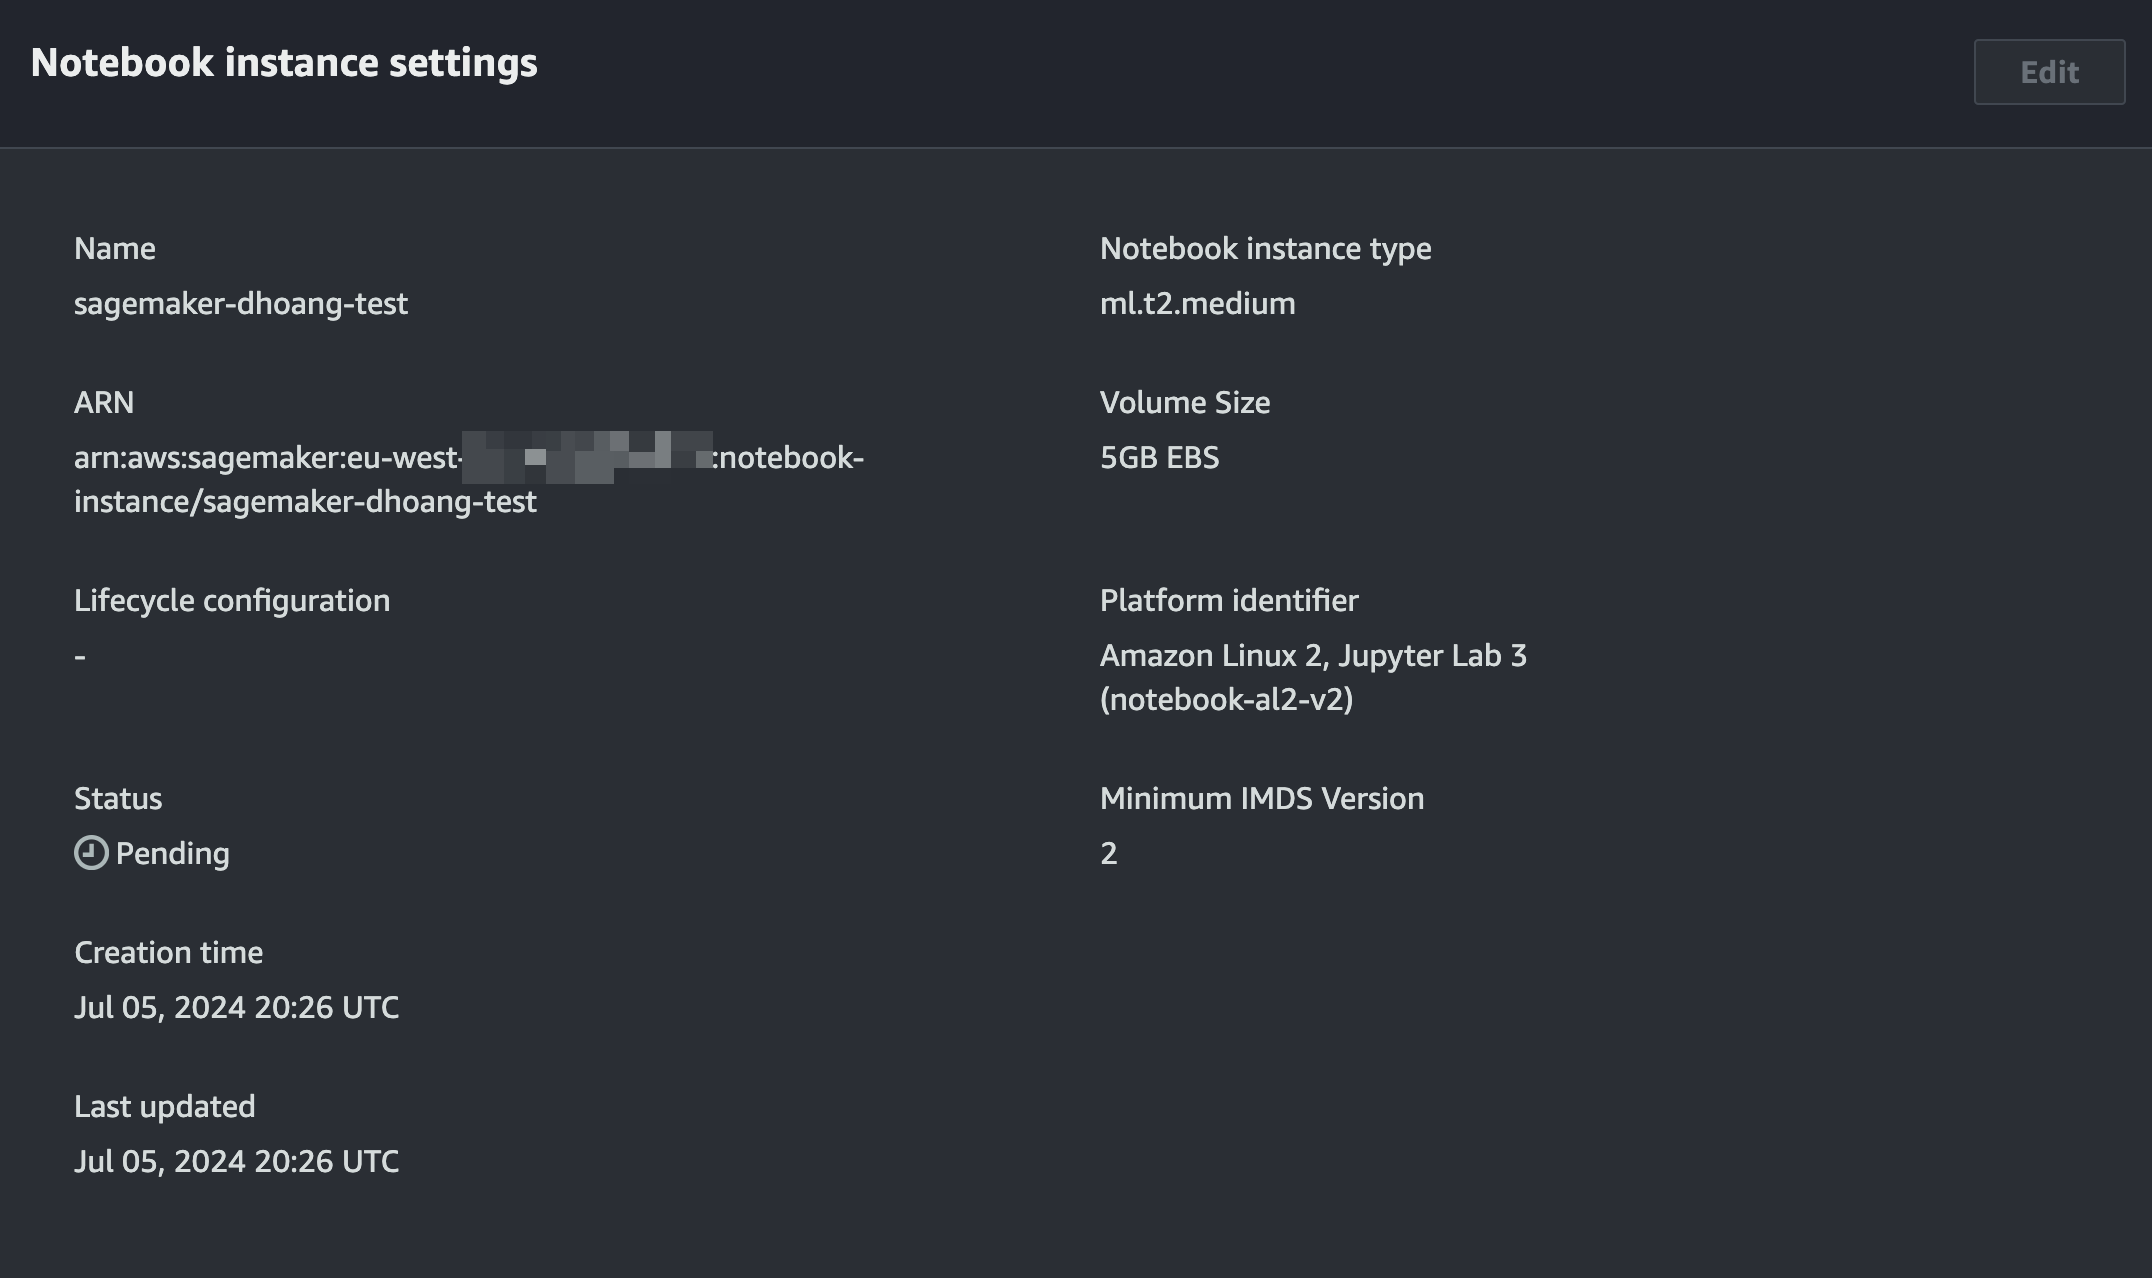Click the Last updated timestamp
The height and width of the screenshot is (1278, 2152).
point(236,1161)
